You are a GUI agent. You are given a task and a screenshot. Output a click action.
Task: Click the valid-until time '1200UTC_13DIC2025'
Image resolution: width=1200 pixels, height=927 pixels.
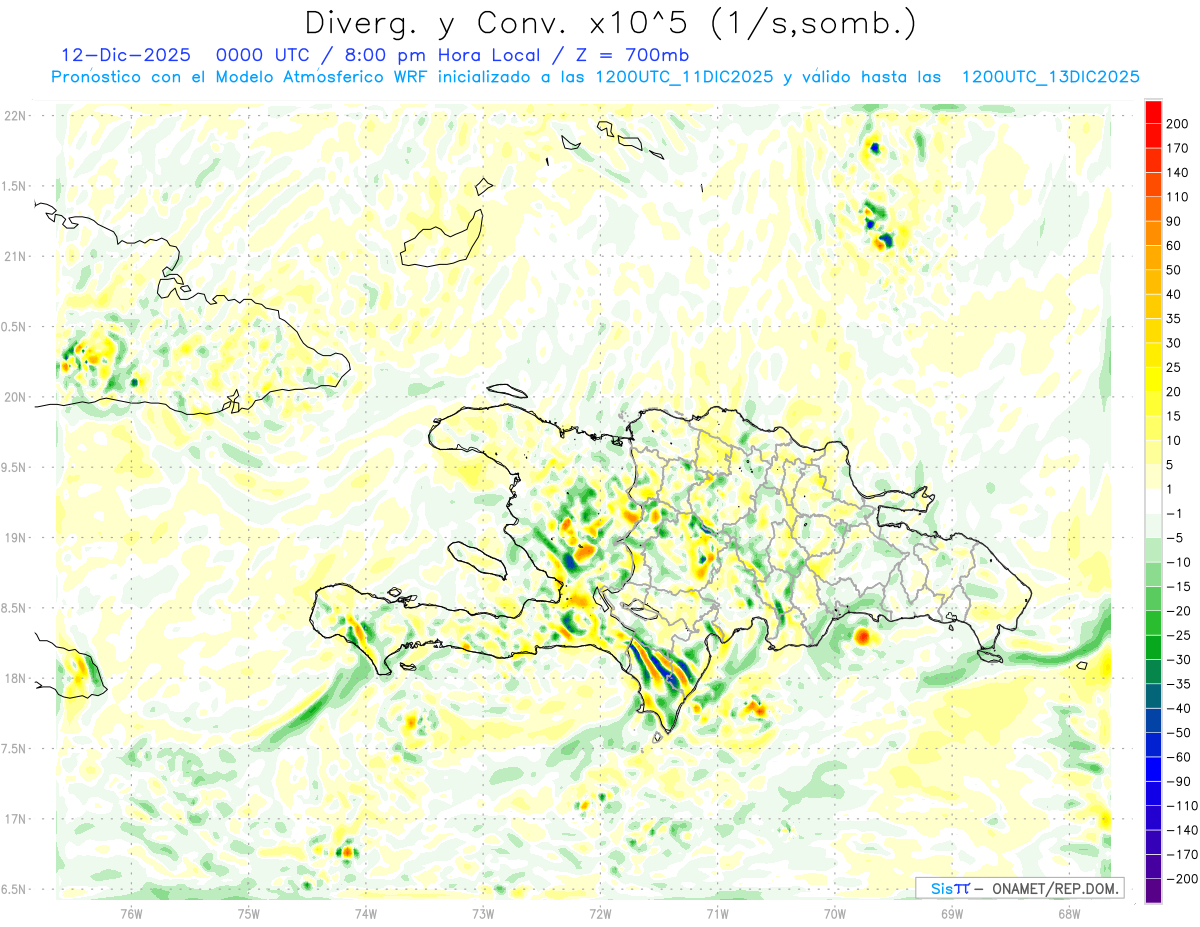[1050, 77]
